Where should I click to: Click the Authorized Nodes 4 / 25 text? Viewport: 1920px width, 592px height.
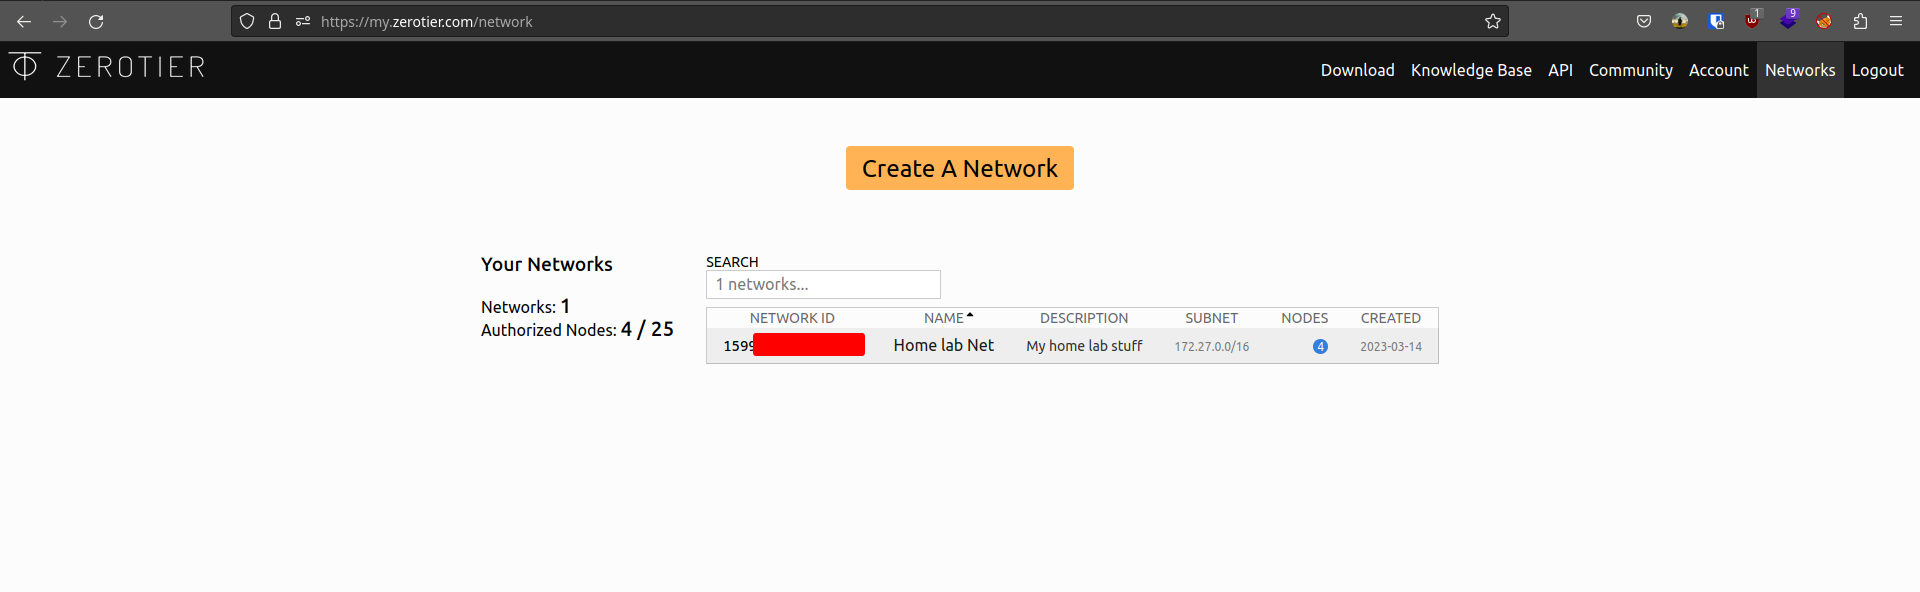[x=577, y=329]
